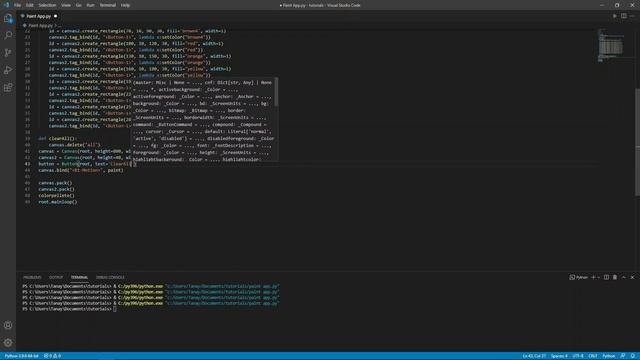640x360 pixels.
Task: Select the Python terminal shell label
Action: pyautogui.click(x=578, y=277)
